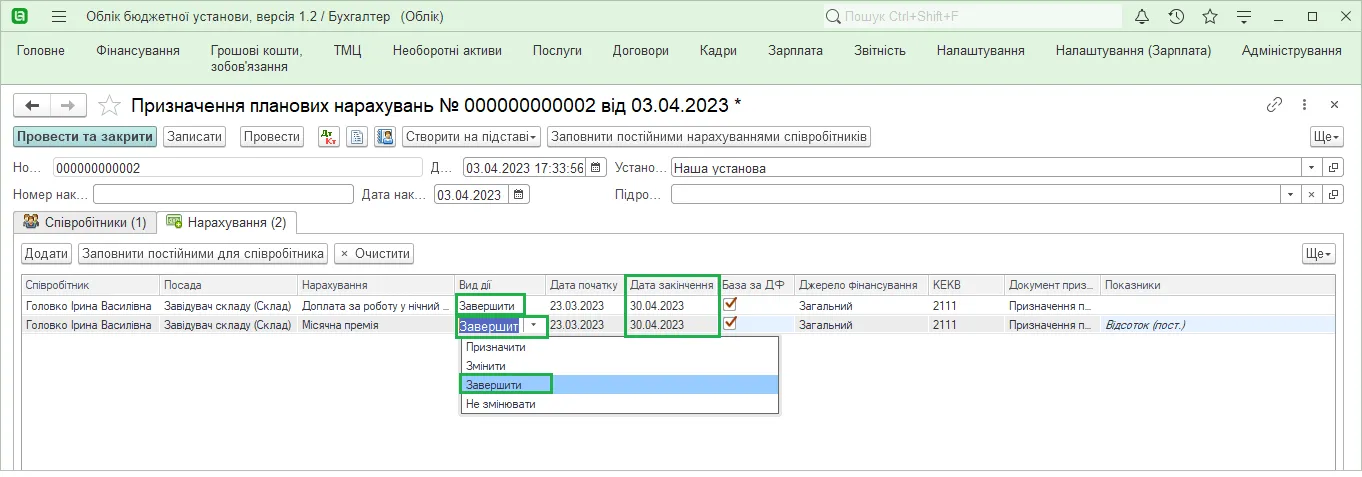The width and height of the screenshot is (1362, 477).
Task: Open the Підрозділ record icon
Action: (x=1333, y=195)
